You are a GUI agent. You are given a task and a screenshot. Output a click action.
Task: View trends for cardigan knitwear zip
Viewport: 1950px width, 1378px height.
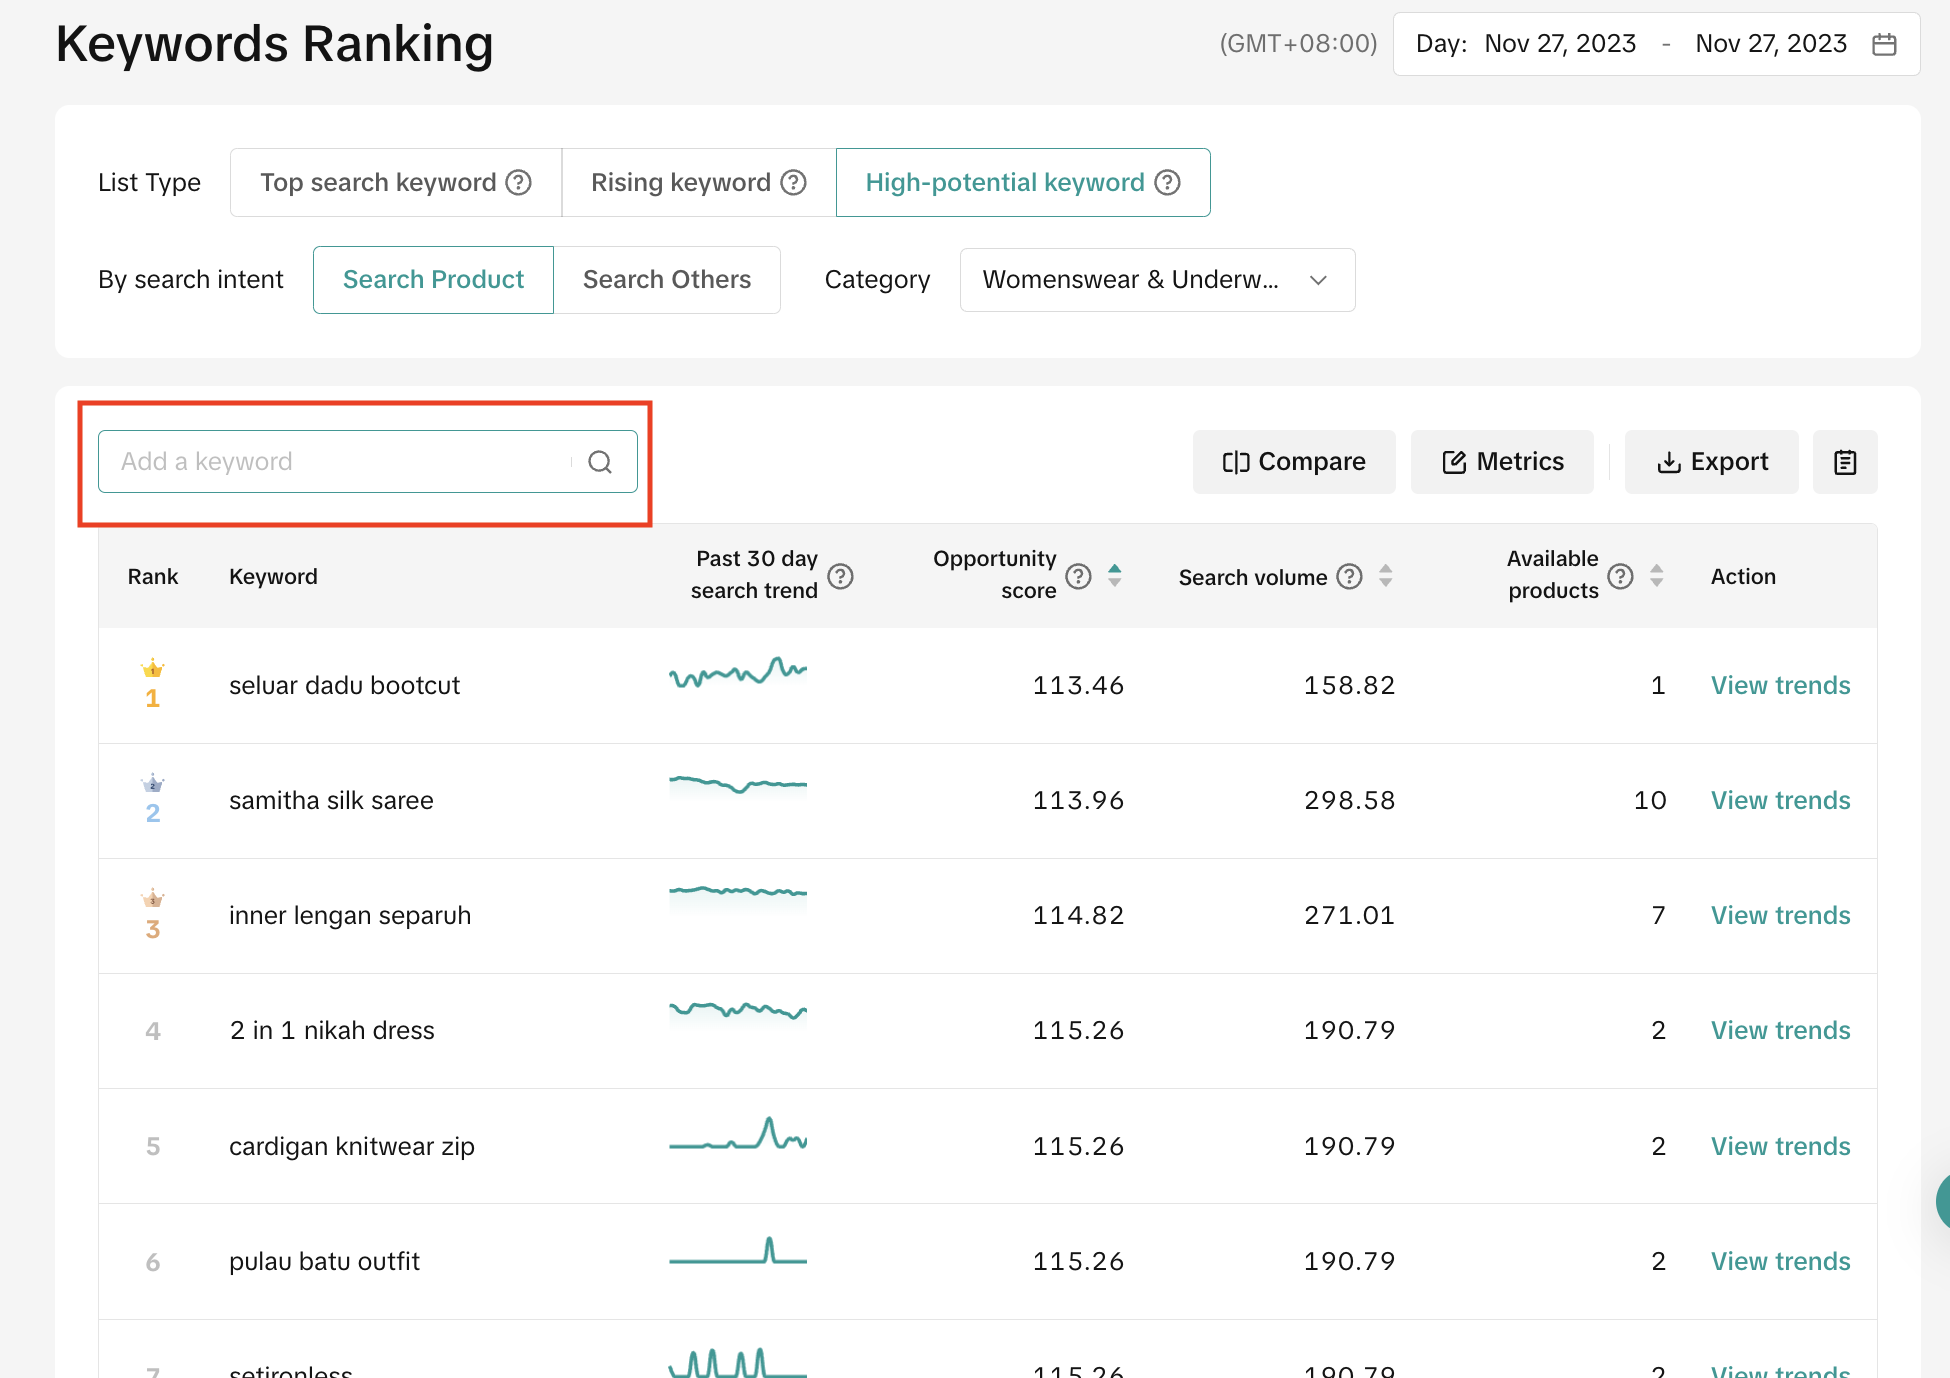(x=1780, y=1146)
